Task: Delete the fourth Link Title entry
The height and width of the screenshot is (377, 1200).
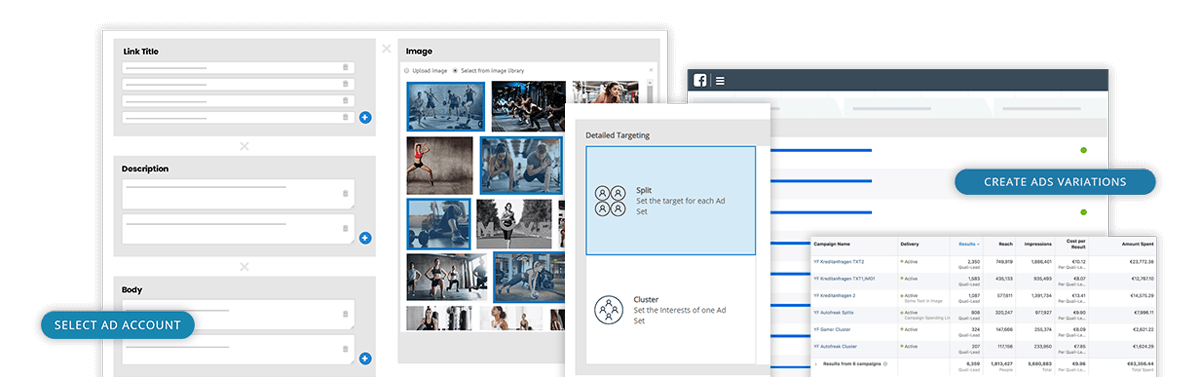Action: pos(346,117)
